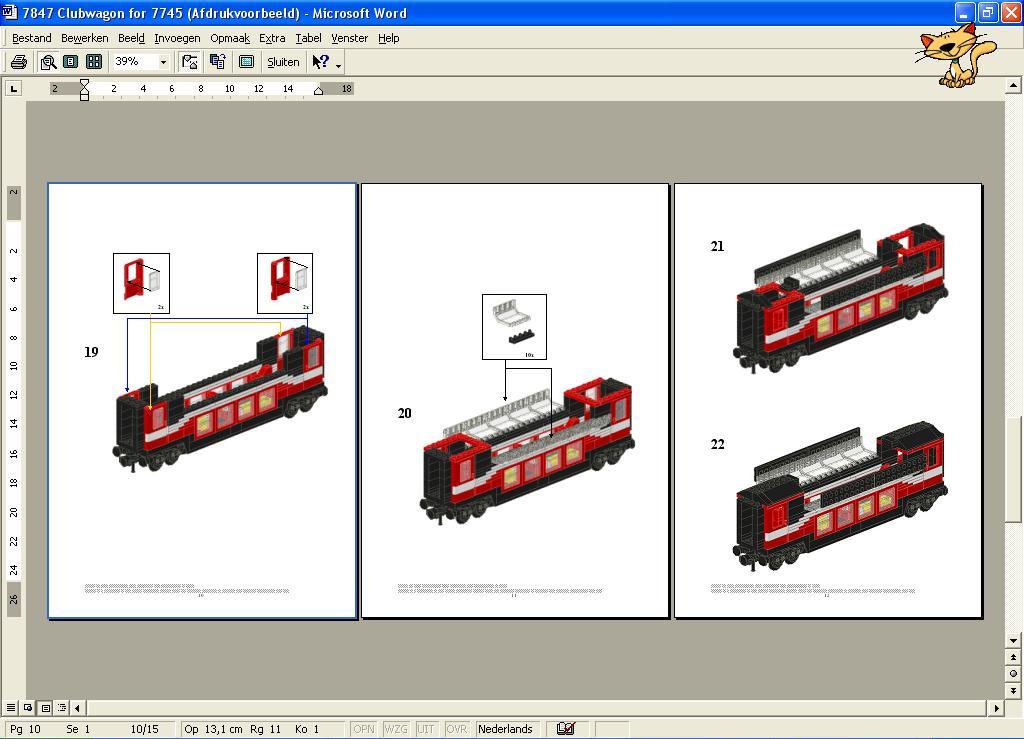
Task: Open the Venster menu
Action: point(349,38)
